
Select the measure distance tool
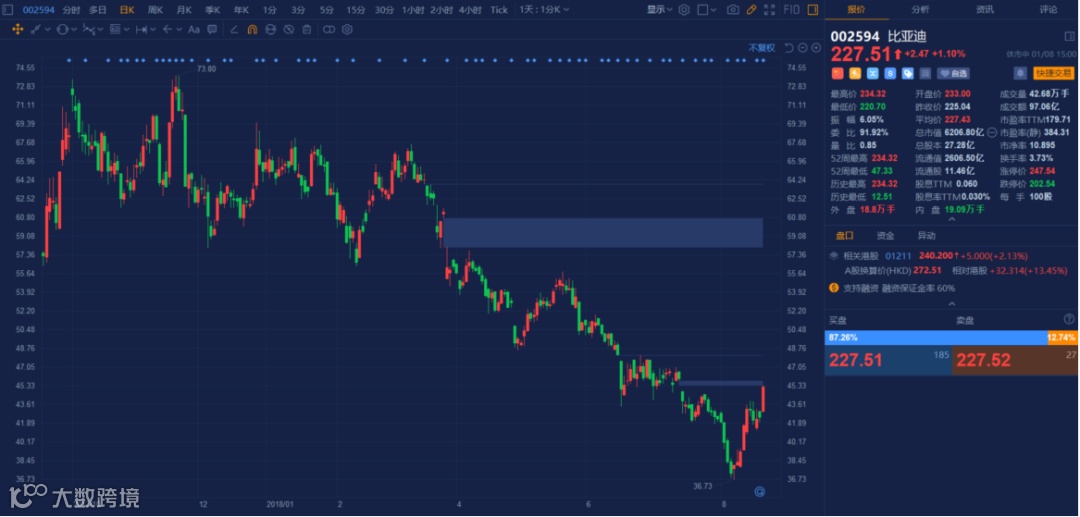[142, 30]
